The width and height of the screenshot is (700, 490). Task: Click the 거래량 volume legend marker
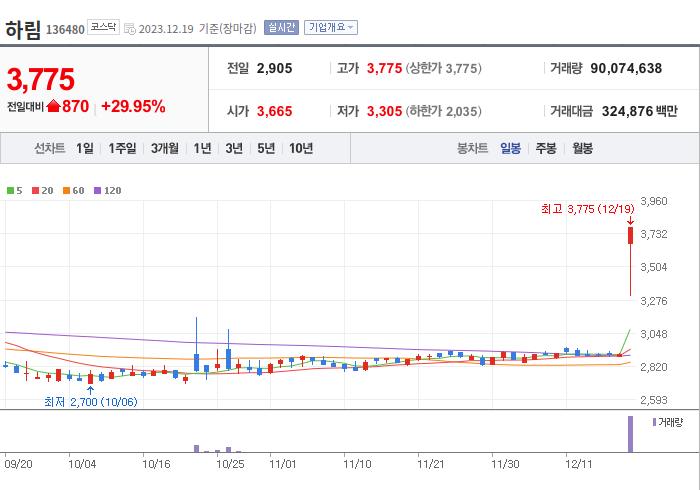[x=654, y=422]
